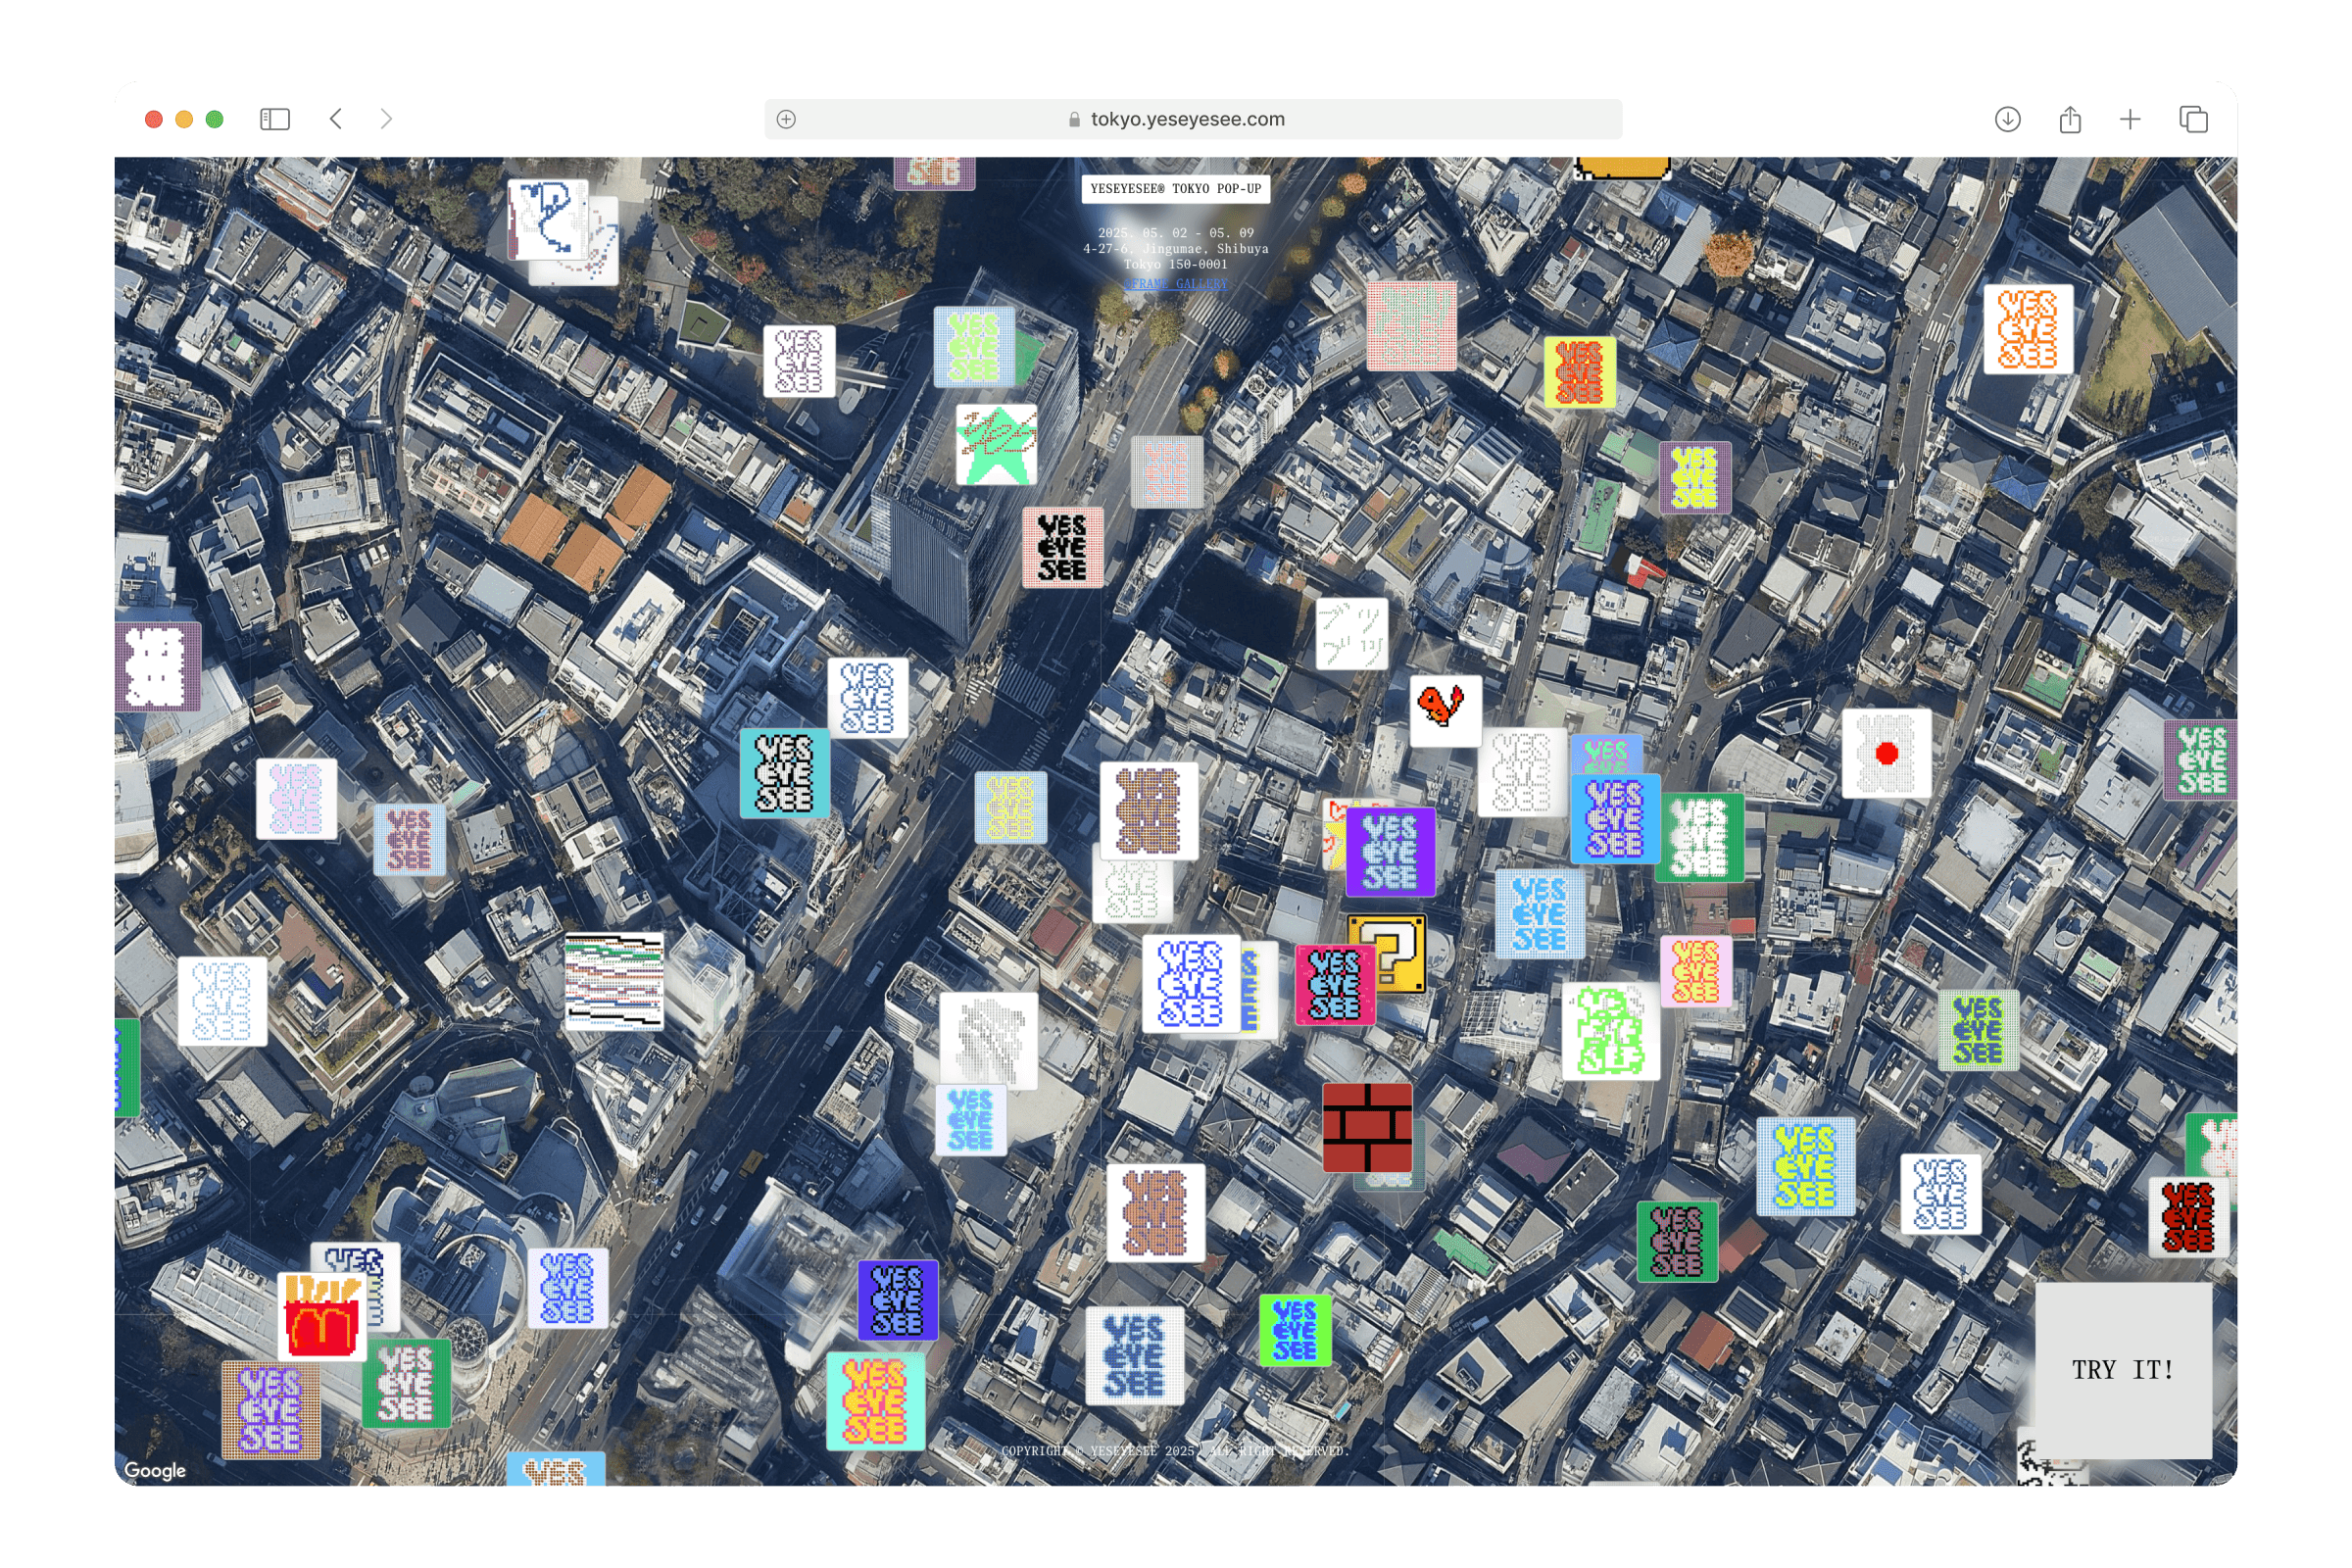Click the forward navigation chevron
Viewport: 2352px width, 1568px height.
coord(387,119)
